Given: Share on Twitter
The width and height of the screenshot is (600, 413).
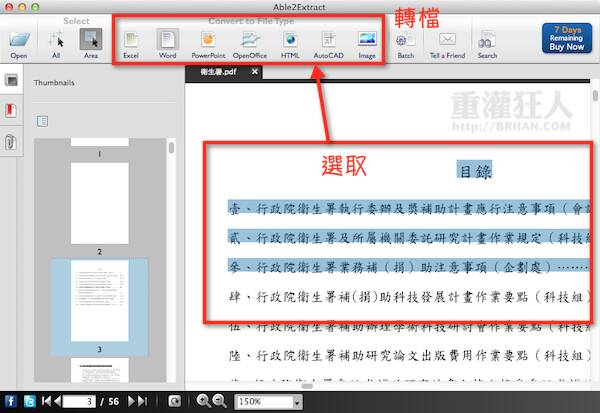Looking at the screenshot, I should tap(29, 402).
